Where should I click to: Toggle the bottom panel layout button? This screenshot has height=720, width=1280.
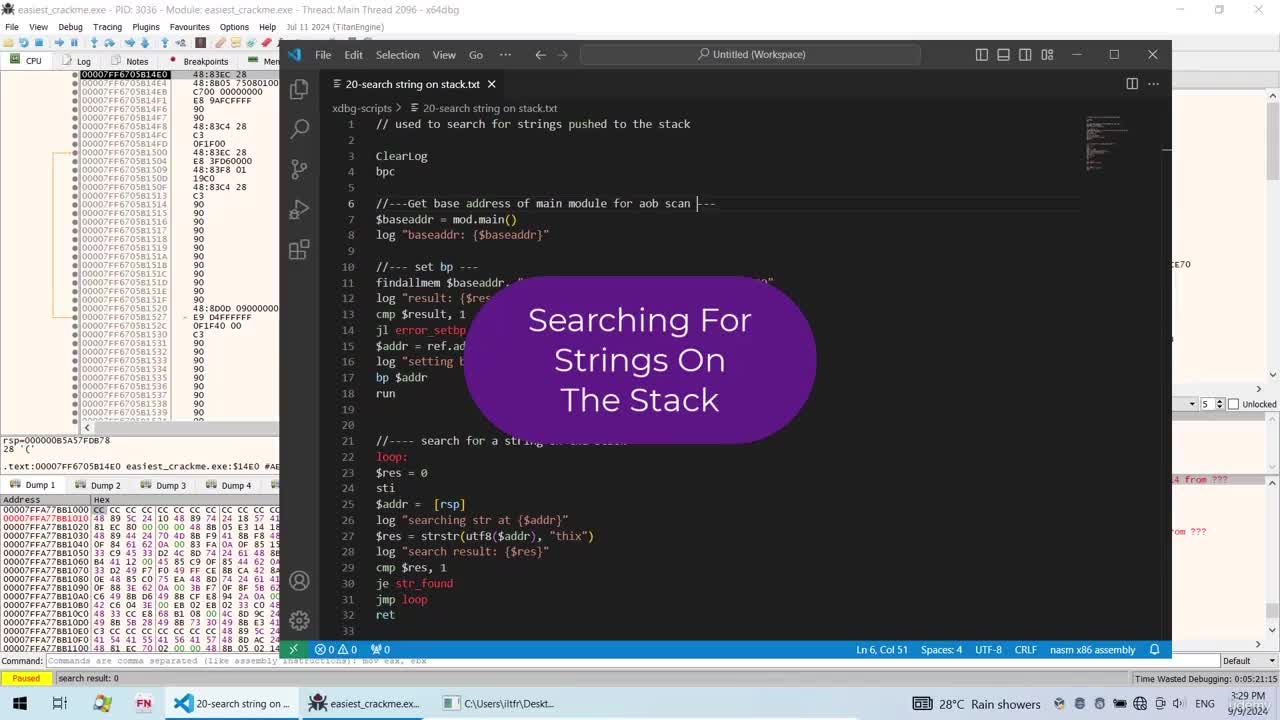coord(1003,55)
